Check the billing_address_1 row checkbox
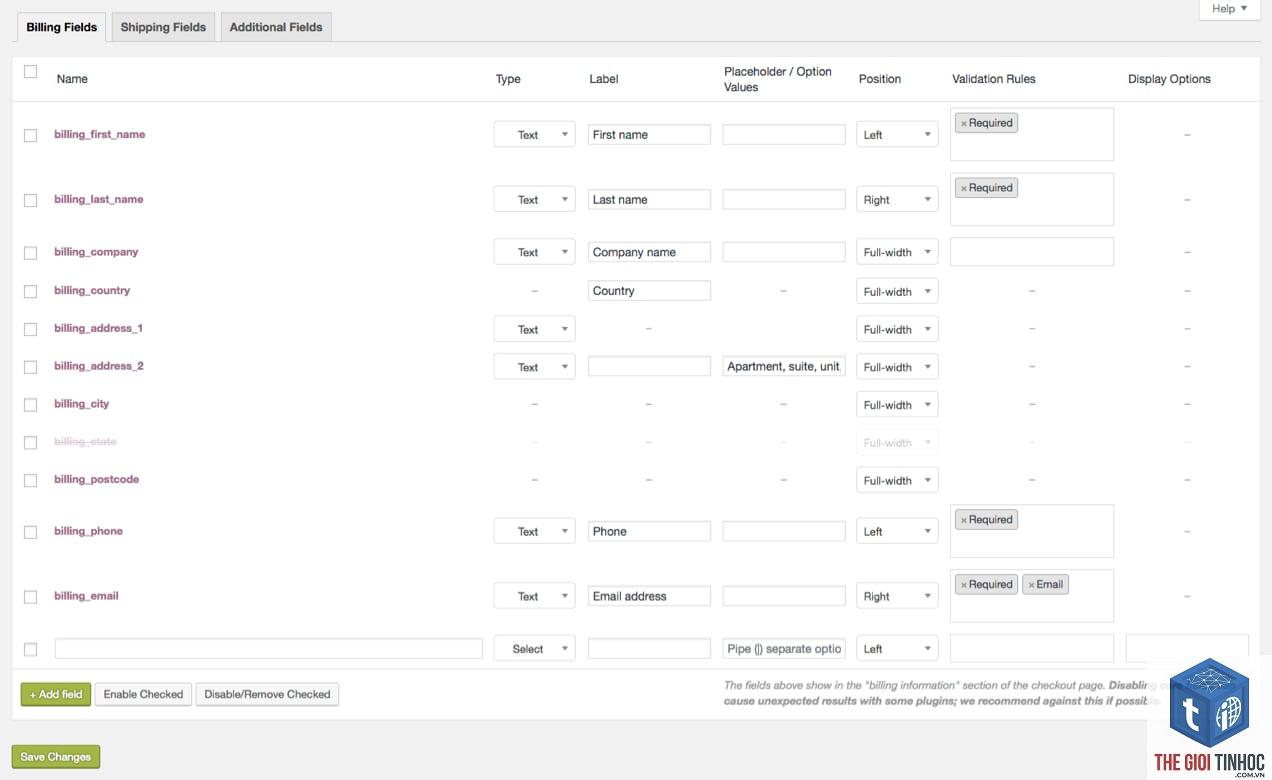 (x=30, y=329)
